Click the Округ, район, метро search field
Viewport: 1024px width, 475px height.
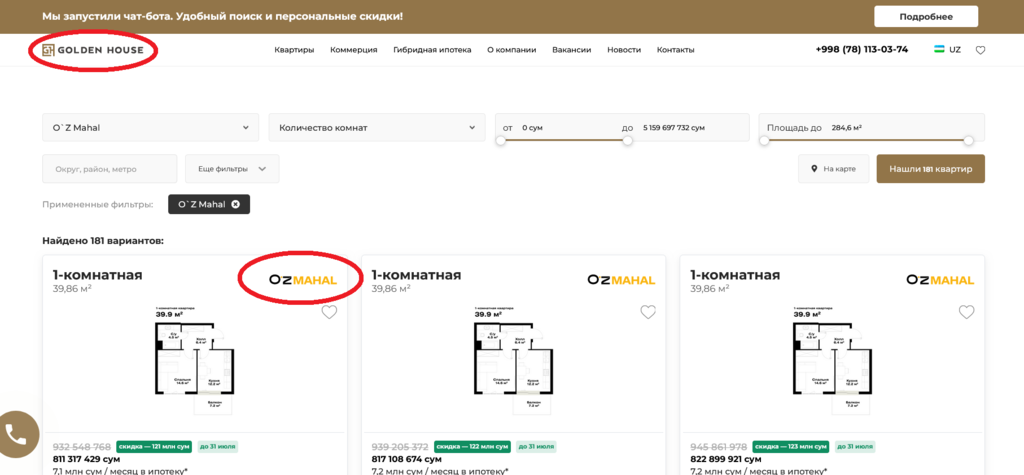pyautogui.click(x=110, y=169)
